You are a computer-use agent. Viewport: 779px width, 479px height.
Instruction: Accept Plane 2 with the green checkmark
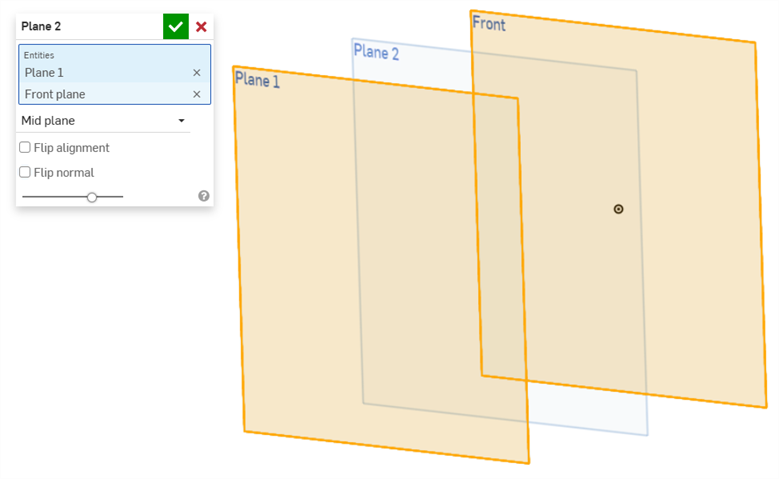tap(176, 27)
